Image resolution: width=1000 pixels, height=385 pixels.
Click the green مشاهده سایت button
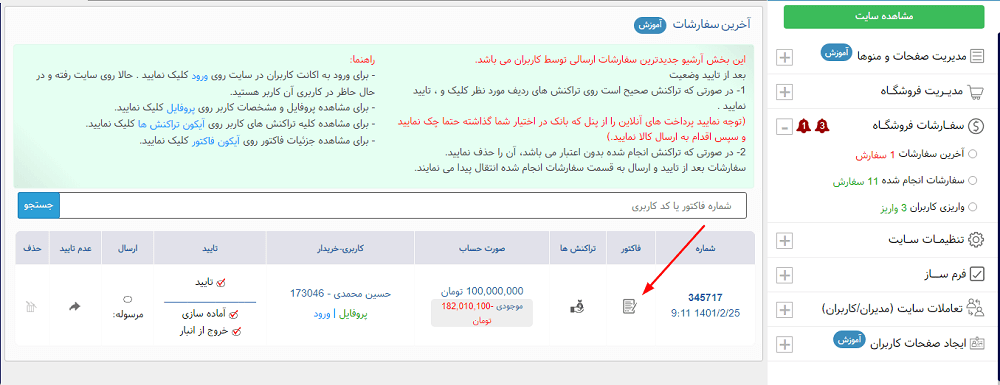pos(884,17)
